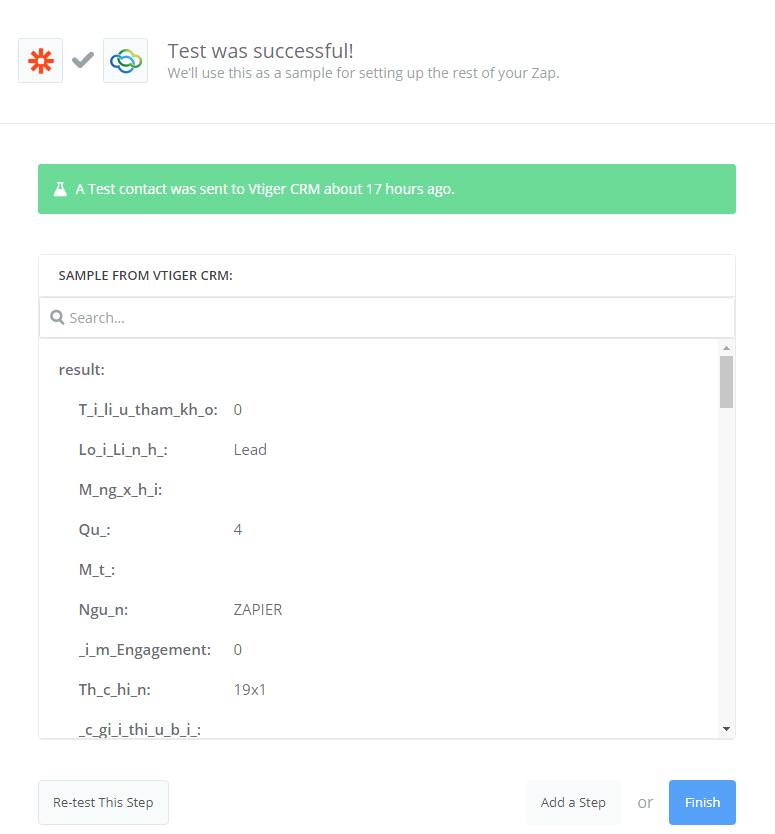Click the magnifying glass search icon
This screenshot has width=775, height=834.
click(x=57, y=318)
